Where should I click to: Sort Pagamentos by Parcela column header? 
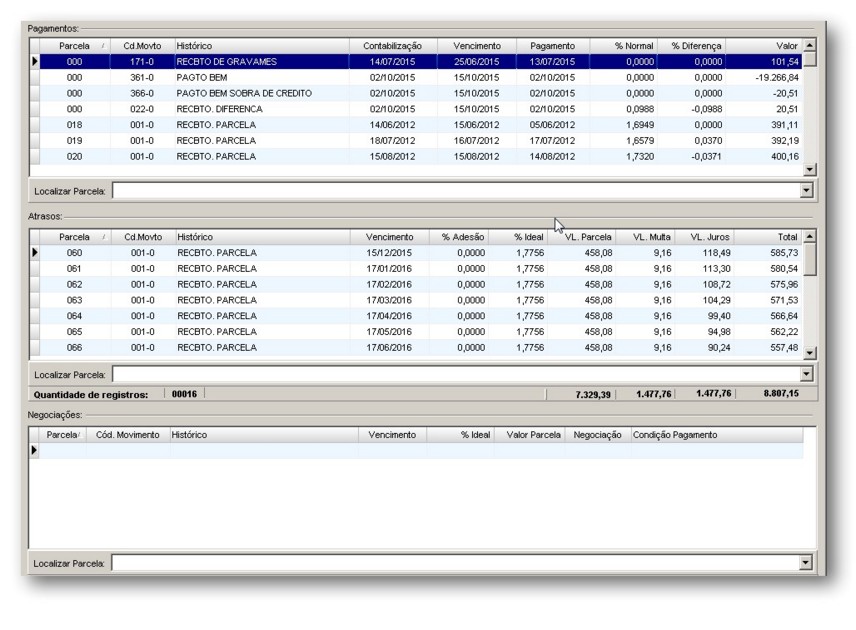tap(75, 46)
